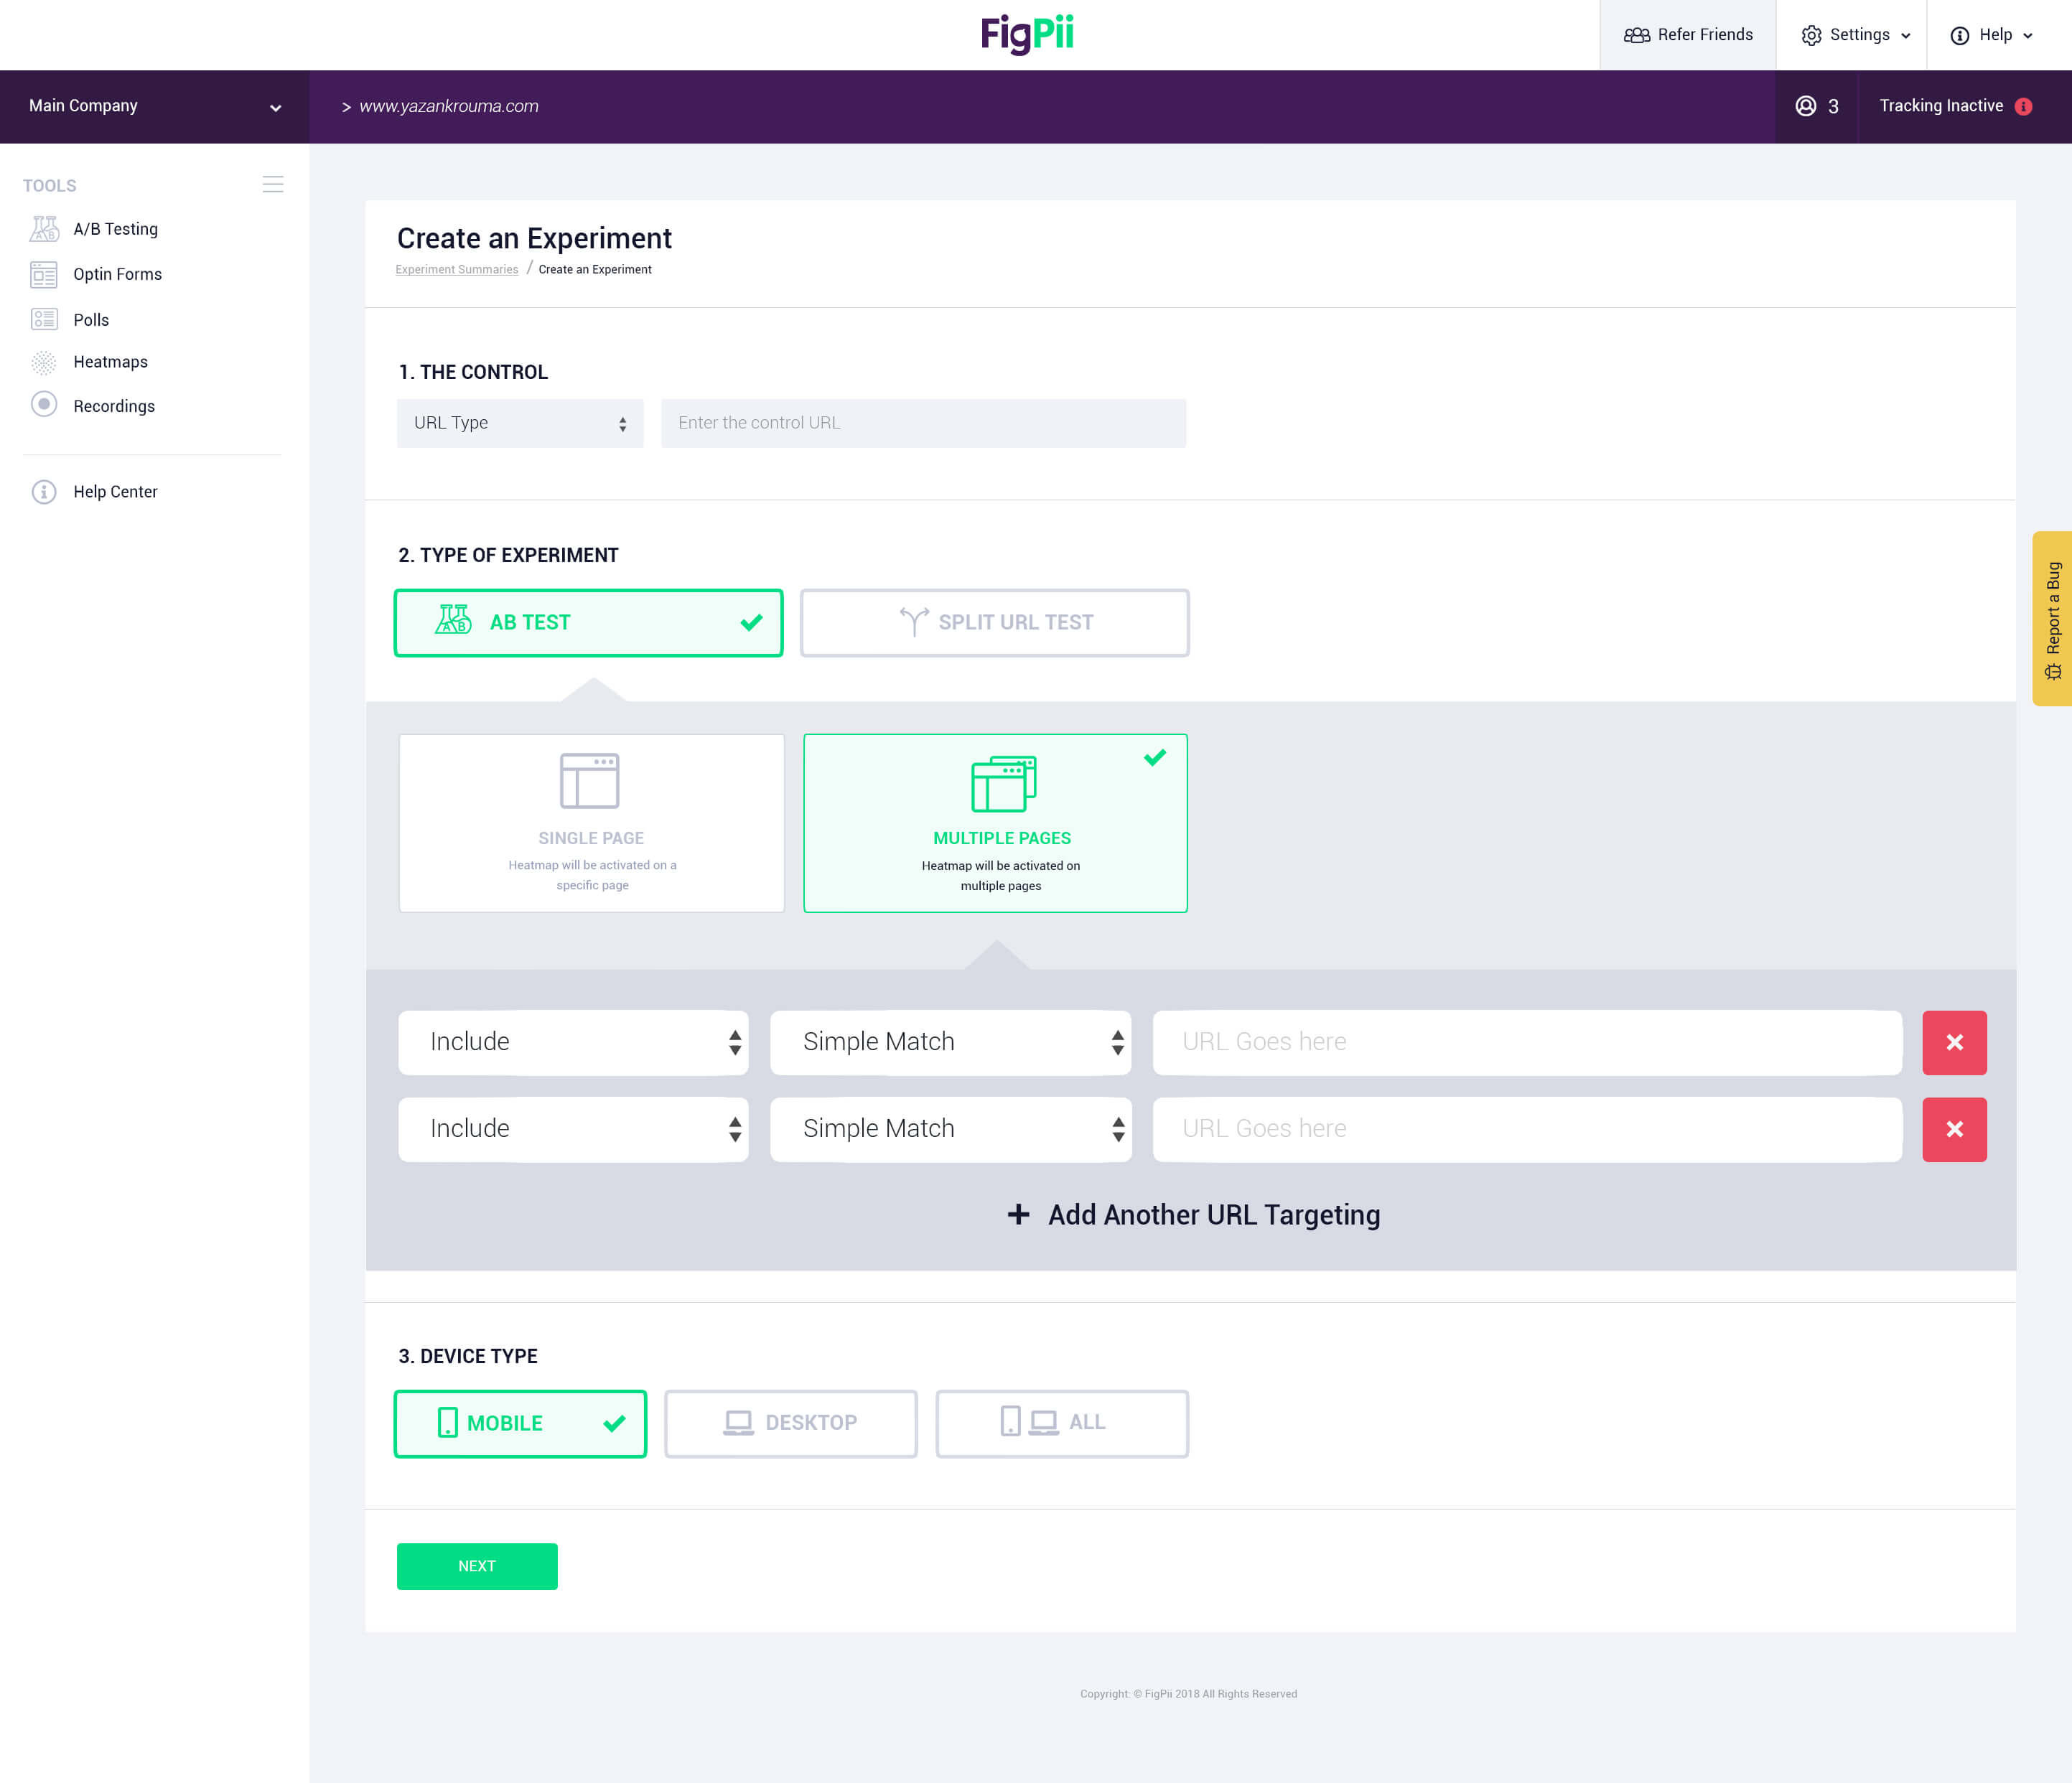This screenshot has width=2072, height=1783.
Task: Select AB TEST experiment type
Action: point(588,622)
